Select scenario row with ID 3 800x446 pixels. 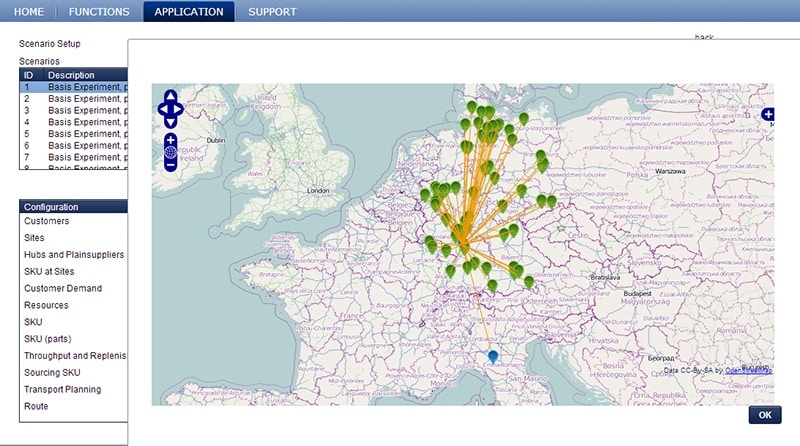click(x=73, y=110)
